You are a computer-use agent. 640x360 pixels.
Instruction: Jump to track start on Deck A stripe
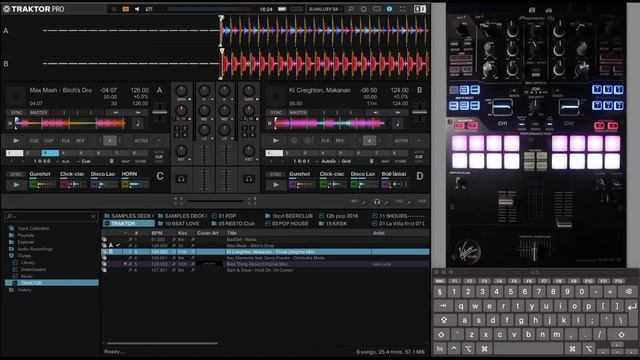[x=10, y=123]
